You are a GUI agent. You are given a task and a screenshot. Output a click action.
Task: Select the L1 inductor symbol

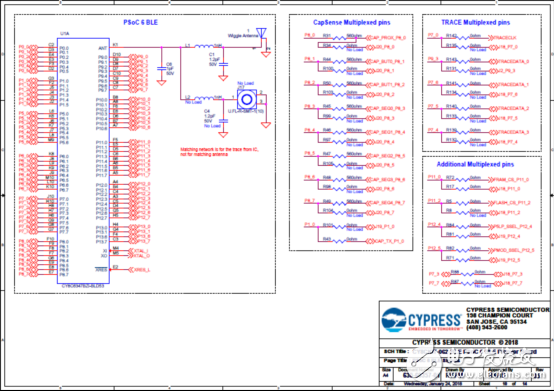tap(204, 46)
